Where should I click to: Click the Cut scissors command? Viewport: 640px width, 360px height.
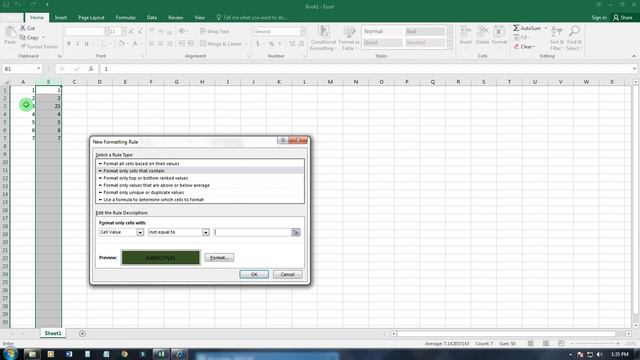pos(28,28)
